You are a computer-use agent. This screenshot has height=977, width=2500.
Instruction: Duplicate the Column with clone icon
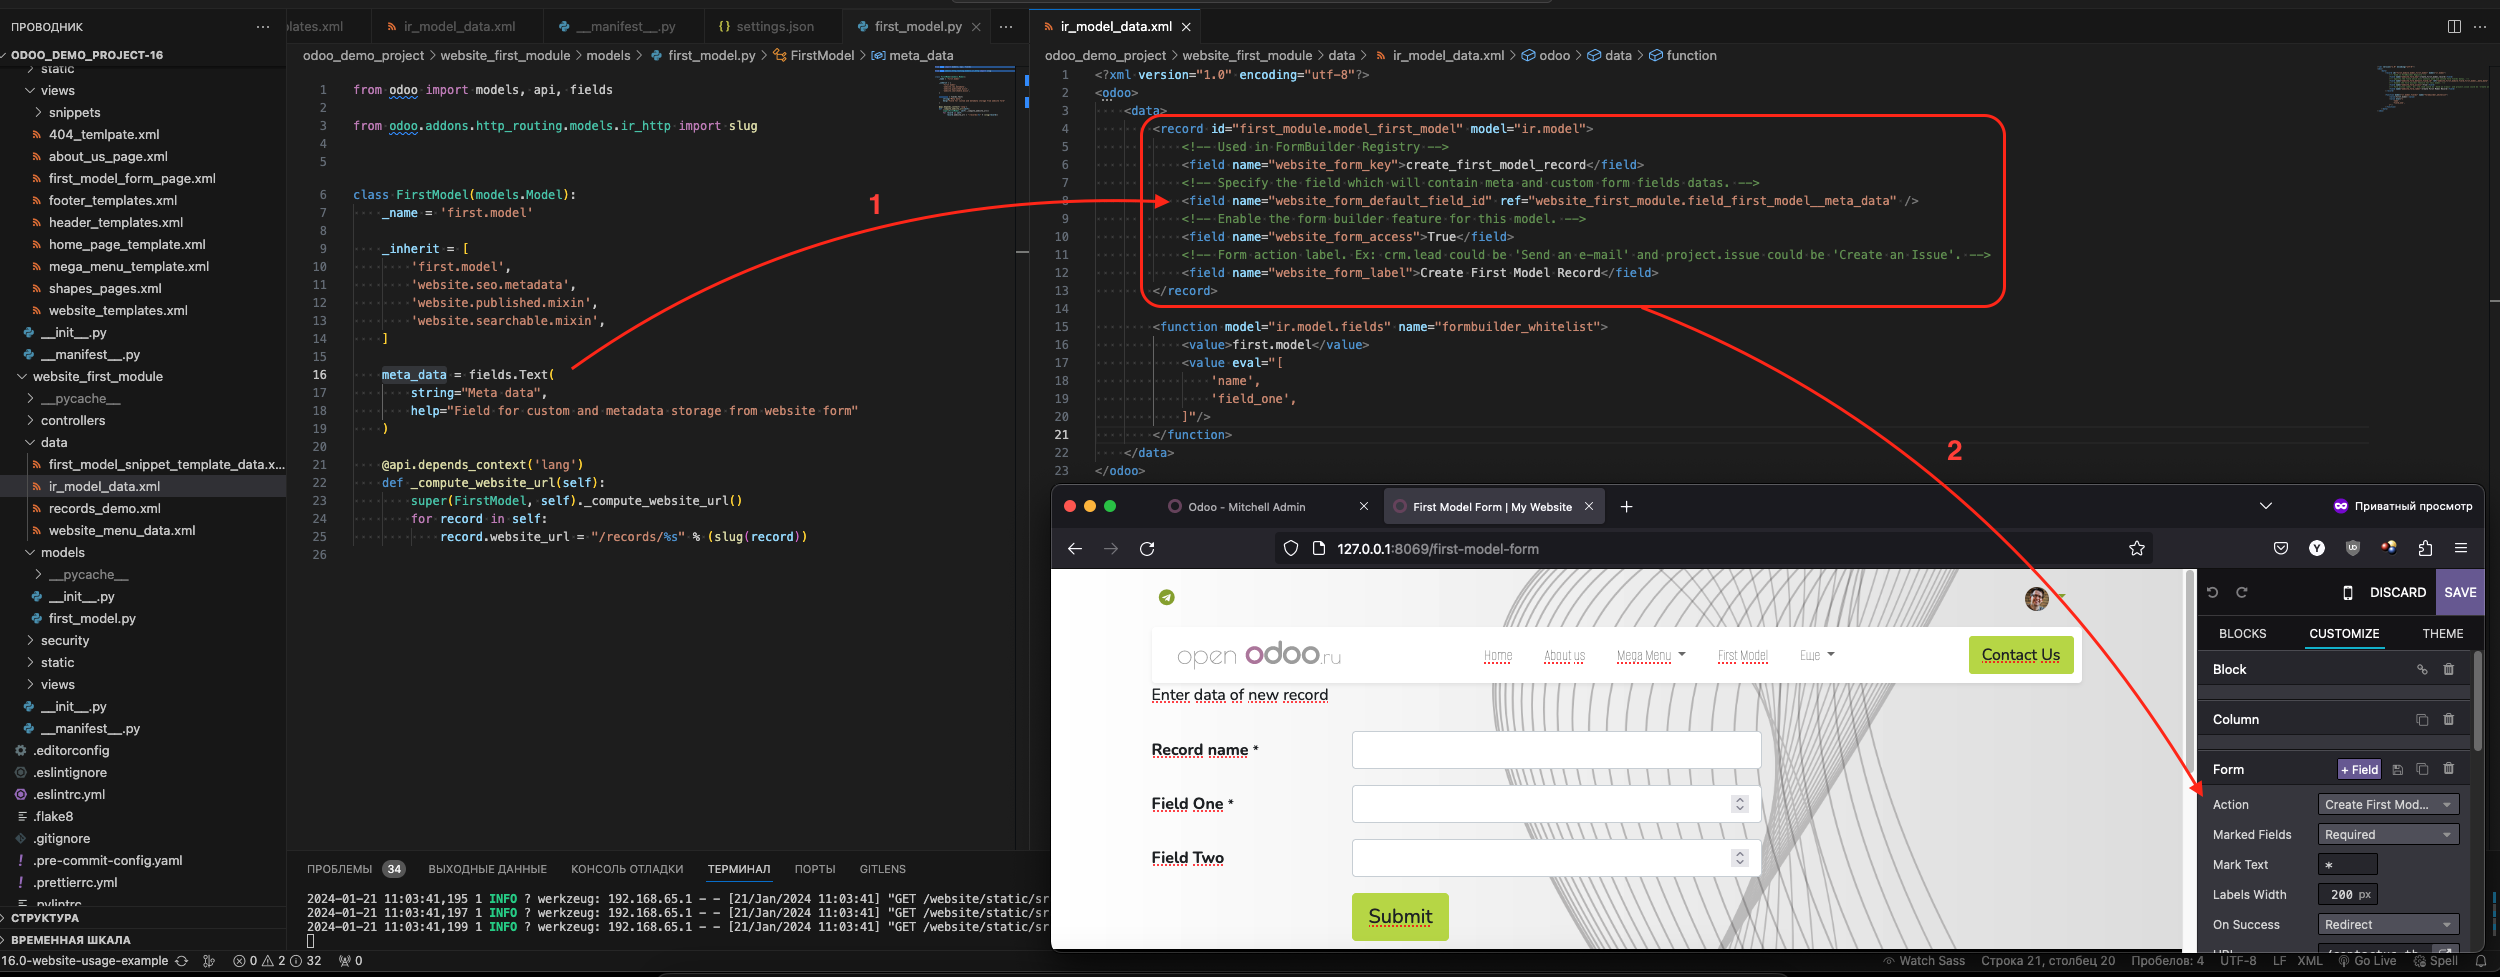point(2422,720)
